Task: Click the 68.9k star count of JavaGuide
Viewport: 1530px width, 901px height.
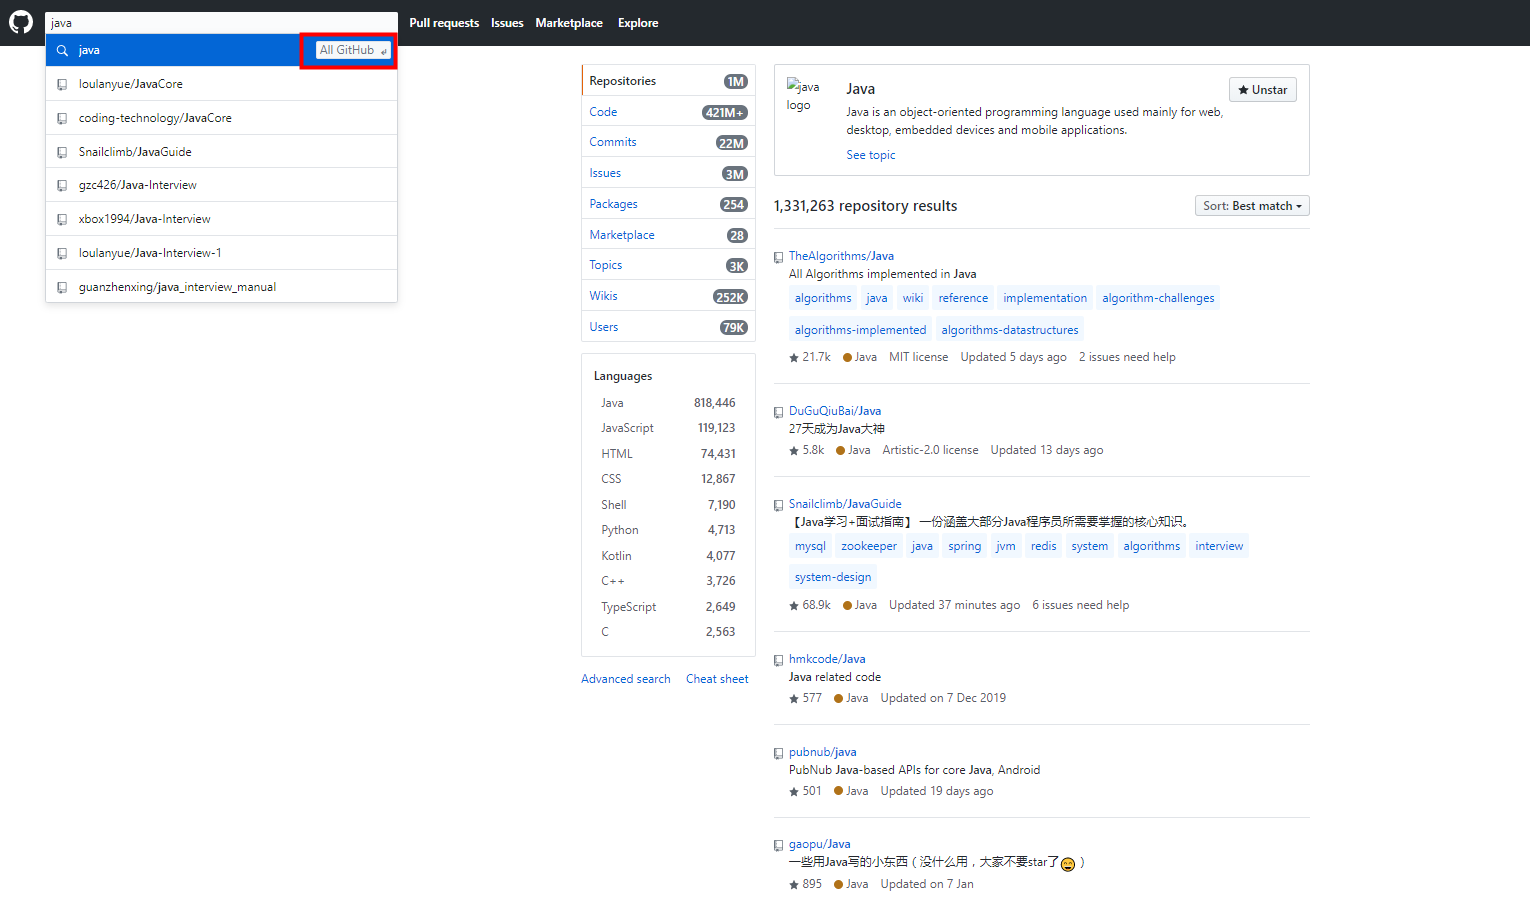Action: (x=810, y=605)
